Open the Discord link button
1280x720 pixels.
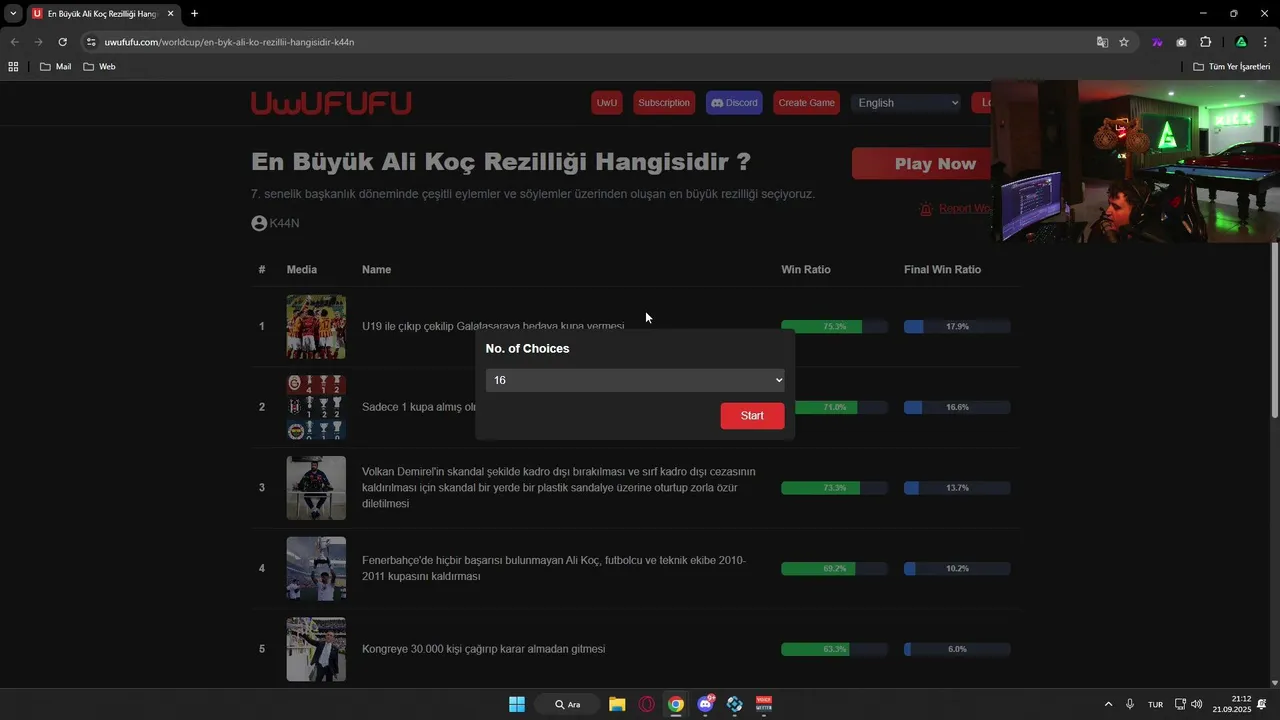(x=734, y=103)
